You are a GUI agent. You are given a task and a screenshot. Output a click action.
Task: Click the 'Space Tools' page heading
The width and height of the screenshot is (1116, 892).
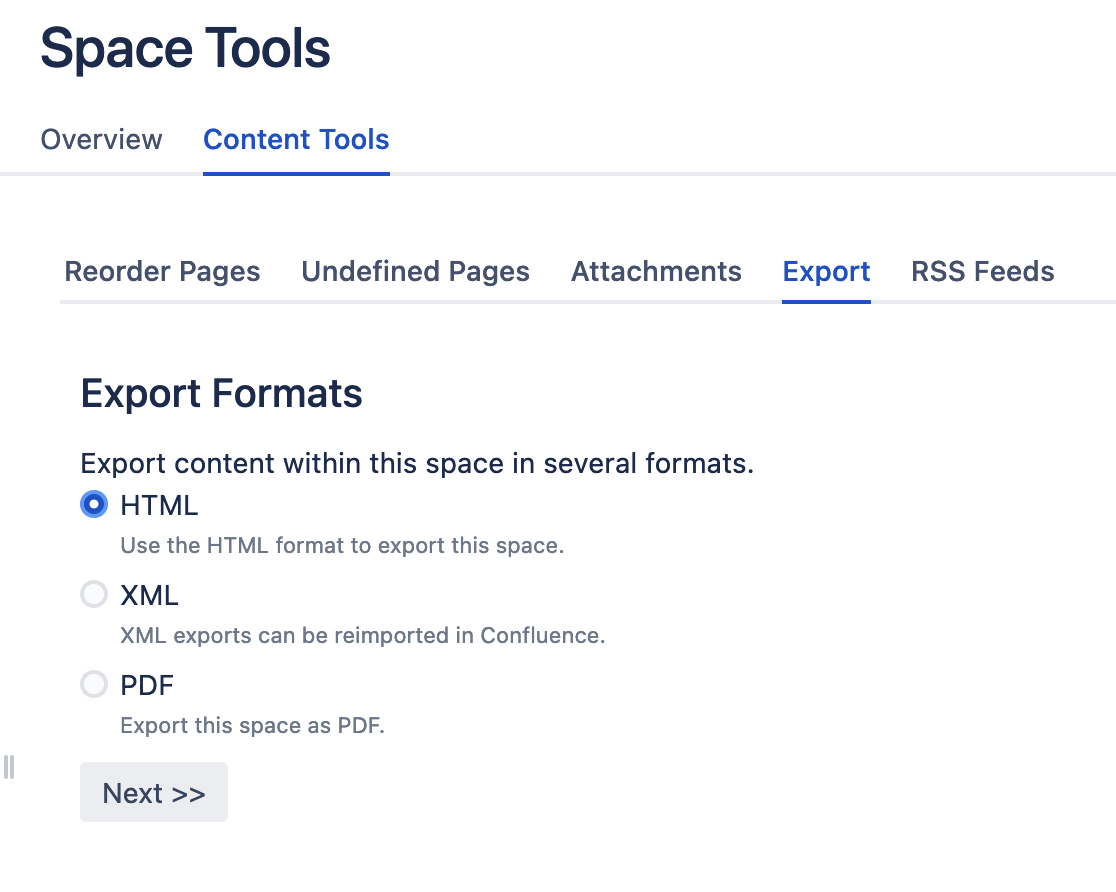point(186,48)
